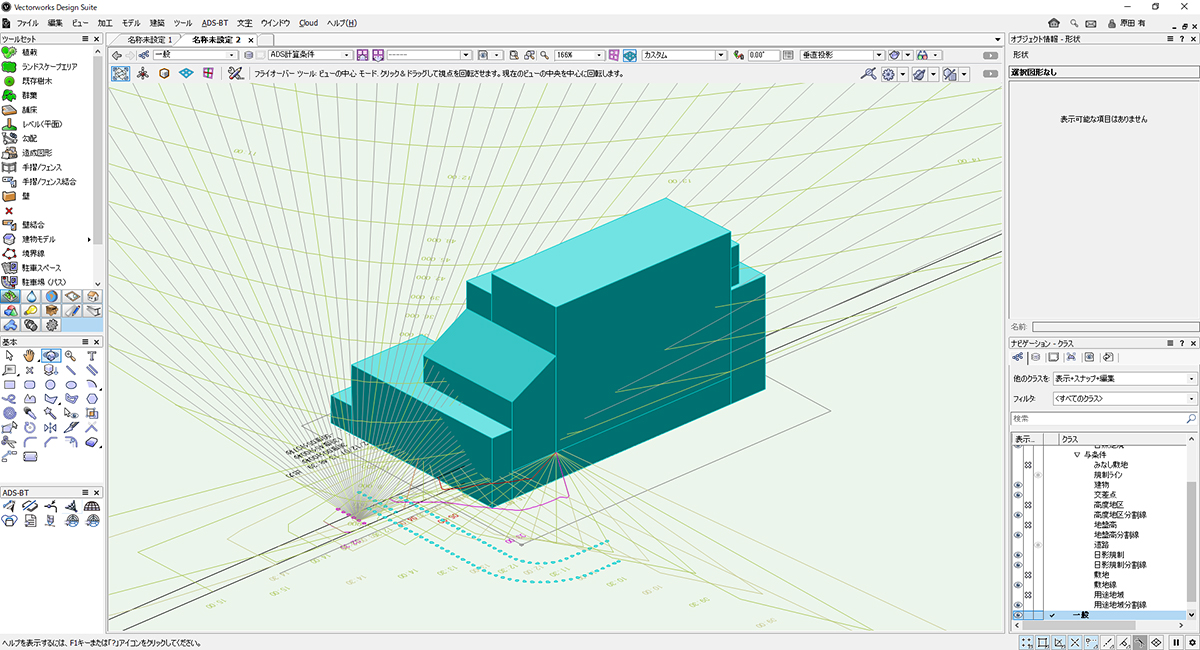The width and height of the screenshot is (1200, 650).
Task: Click the first ADS-BT palette tool icon
Action: coord(9,506)
